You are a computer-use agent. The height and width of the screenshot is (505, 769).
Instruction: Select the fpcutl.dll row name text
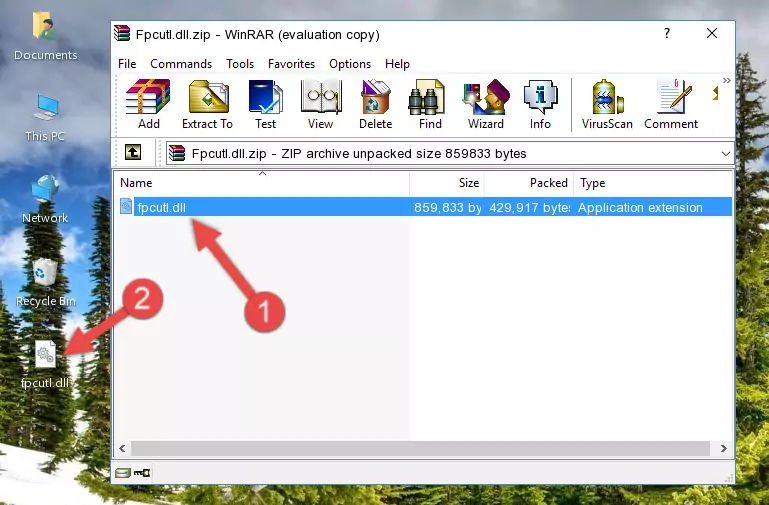coord(161,207)
